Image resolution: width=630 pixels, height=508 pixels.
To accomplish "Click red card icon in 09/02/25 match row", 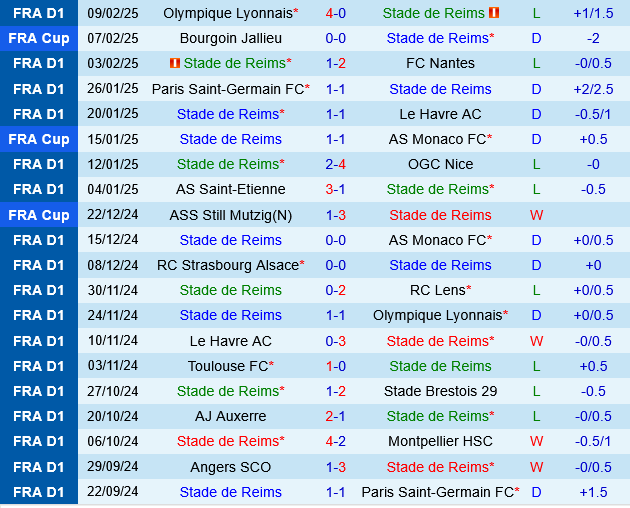I will pyautogui.click(x=494, y=13).
